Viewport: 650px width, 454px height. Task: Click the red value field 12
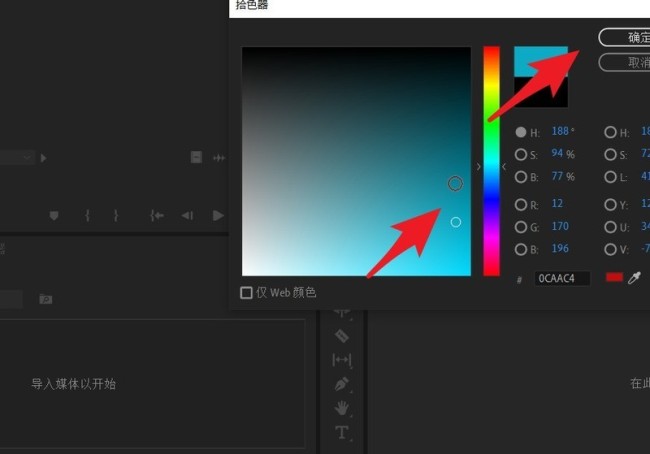pos(557,203)
